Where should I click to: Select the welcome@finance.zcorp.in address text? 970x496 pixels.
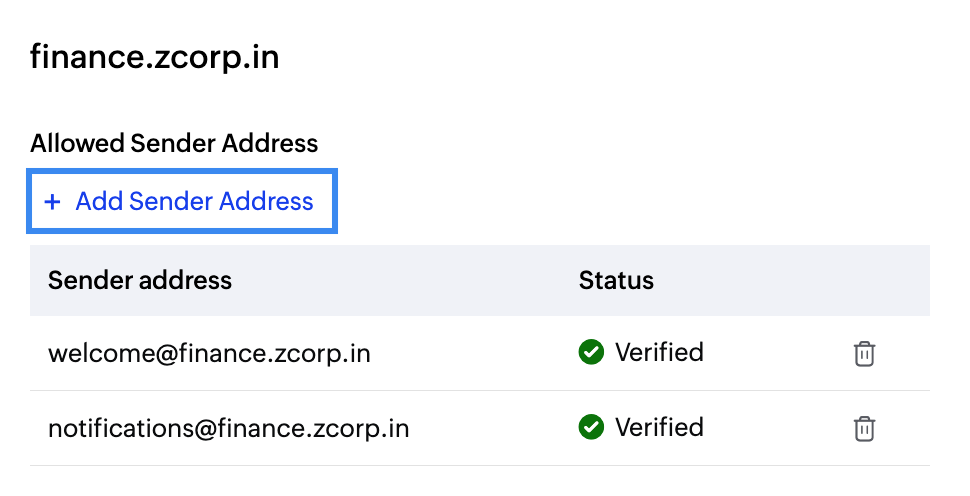[x=209, y=353]
